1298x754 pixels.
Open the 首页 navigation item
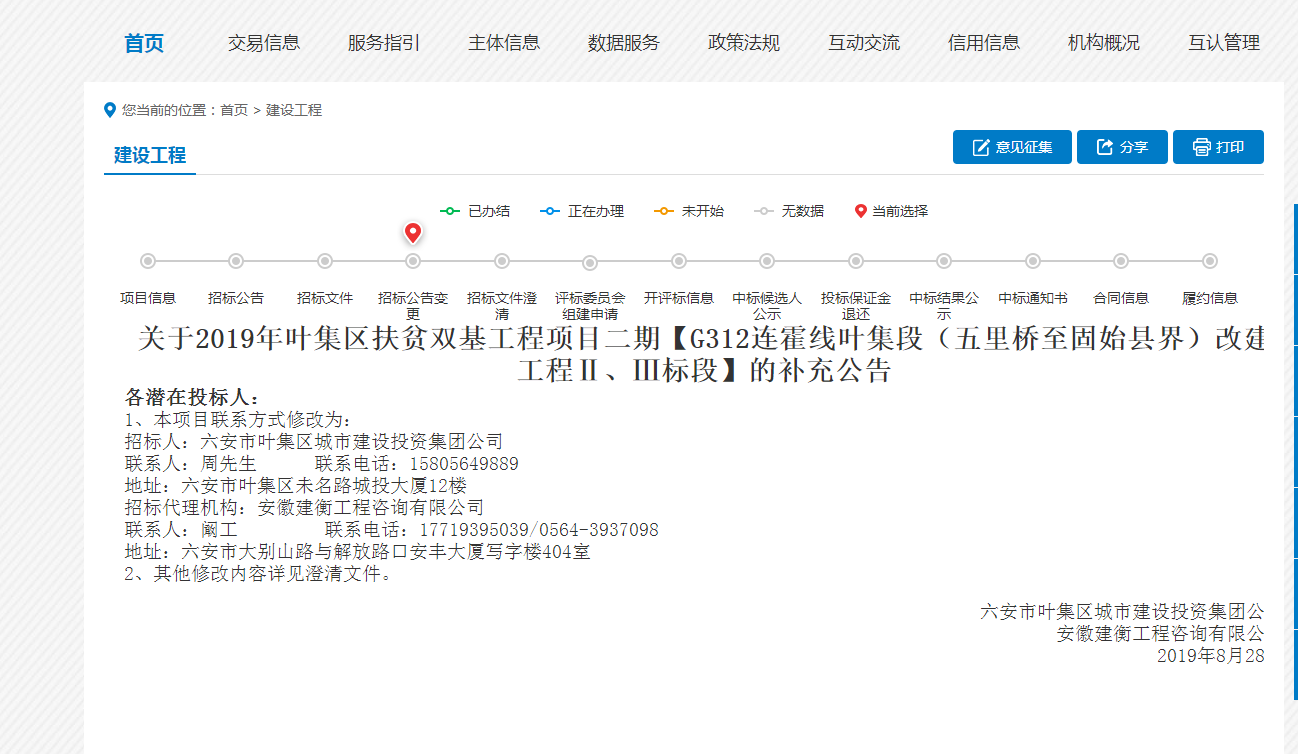pos(144,43)
